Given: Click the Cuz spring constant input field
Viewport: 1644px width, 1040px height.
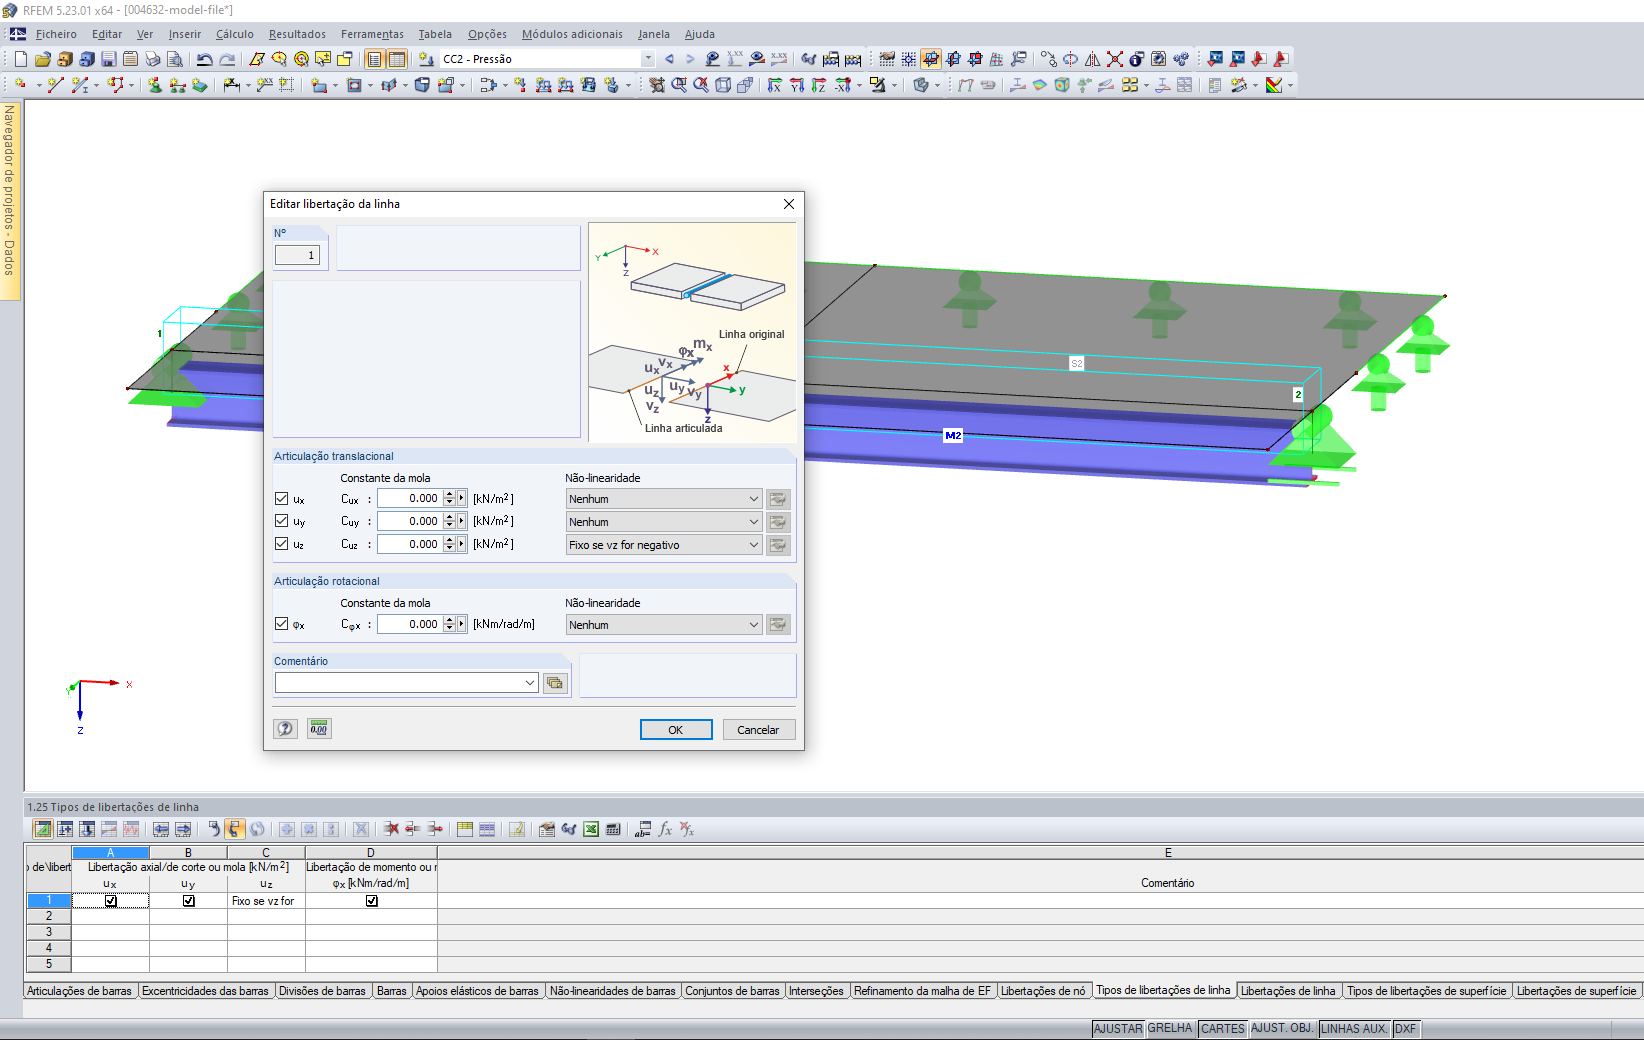Looking at the screenshot, I should coord(410,544).
